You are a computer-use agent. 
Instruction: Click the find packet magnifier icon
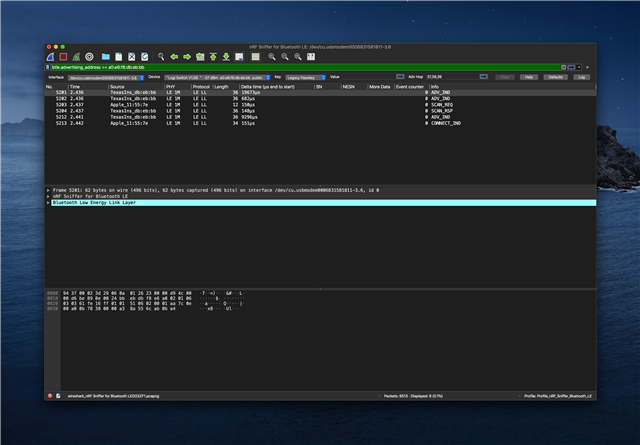tap(161, 57)
